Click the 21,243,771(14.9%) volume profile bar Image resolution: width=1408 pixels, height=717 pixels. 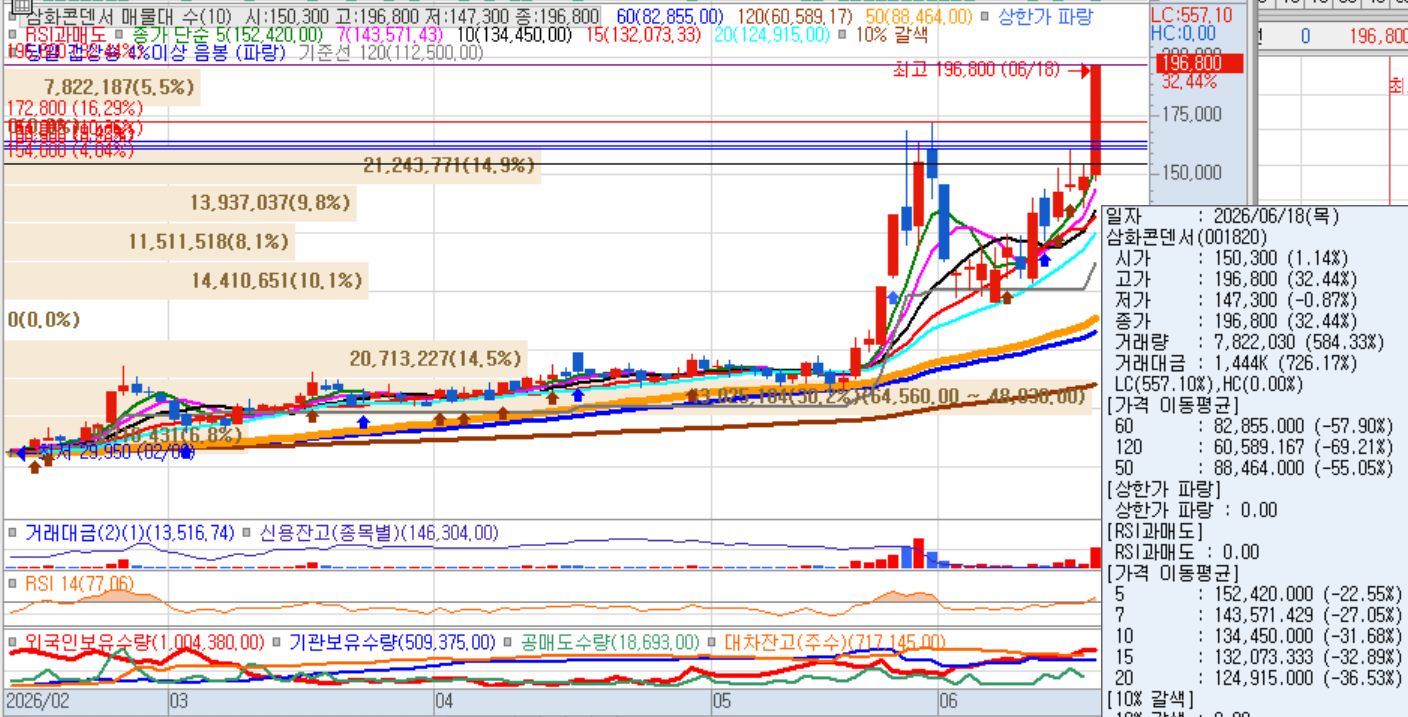[272, 165]
